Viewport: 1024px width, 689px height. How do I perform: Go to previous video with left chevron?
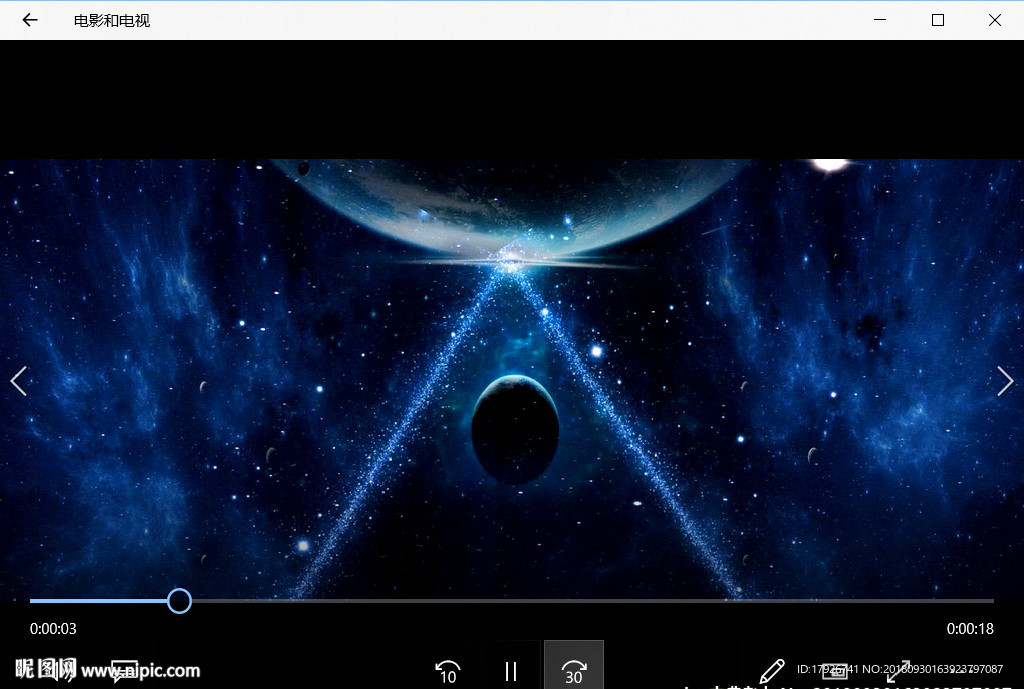tap(18, 381)
